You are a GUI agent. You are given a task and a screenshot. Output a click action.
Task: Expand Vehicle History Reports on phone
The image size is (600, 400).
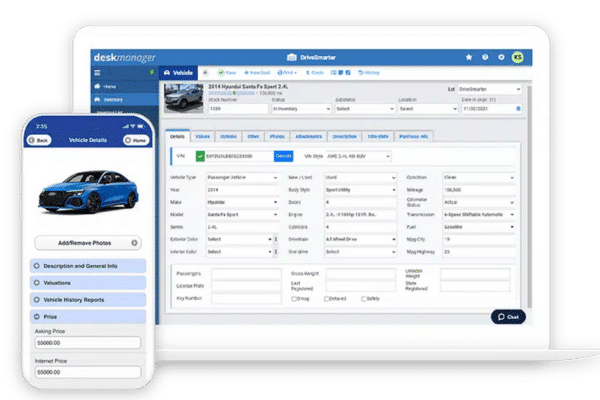pos(88,300)
